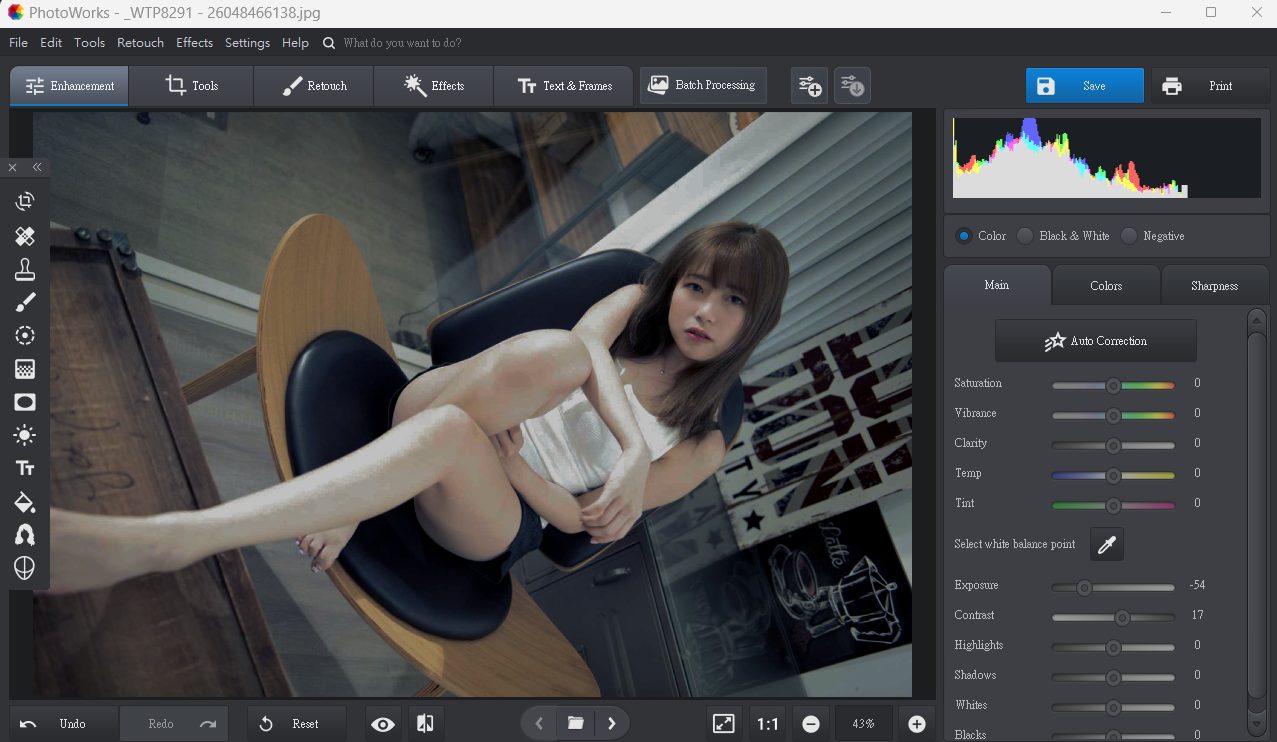Fit the image to the screen
The image size is (1277, 742).
point(724,724)
